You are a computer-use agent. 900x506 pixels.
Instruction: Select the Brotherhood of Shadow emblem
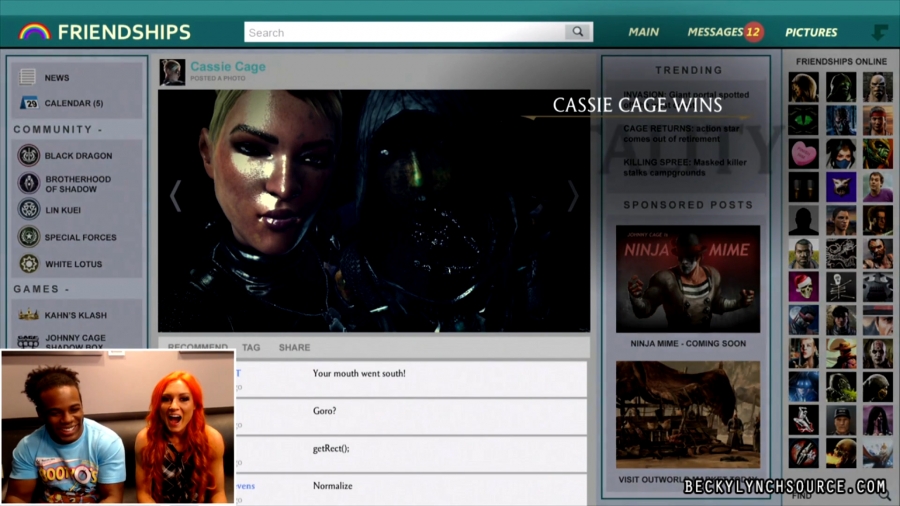(x=29, y=183)
